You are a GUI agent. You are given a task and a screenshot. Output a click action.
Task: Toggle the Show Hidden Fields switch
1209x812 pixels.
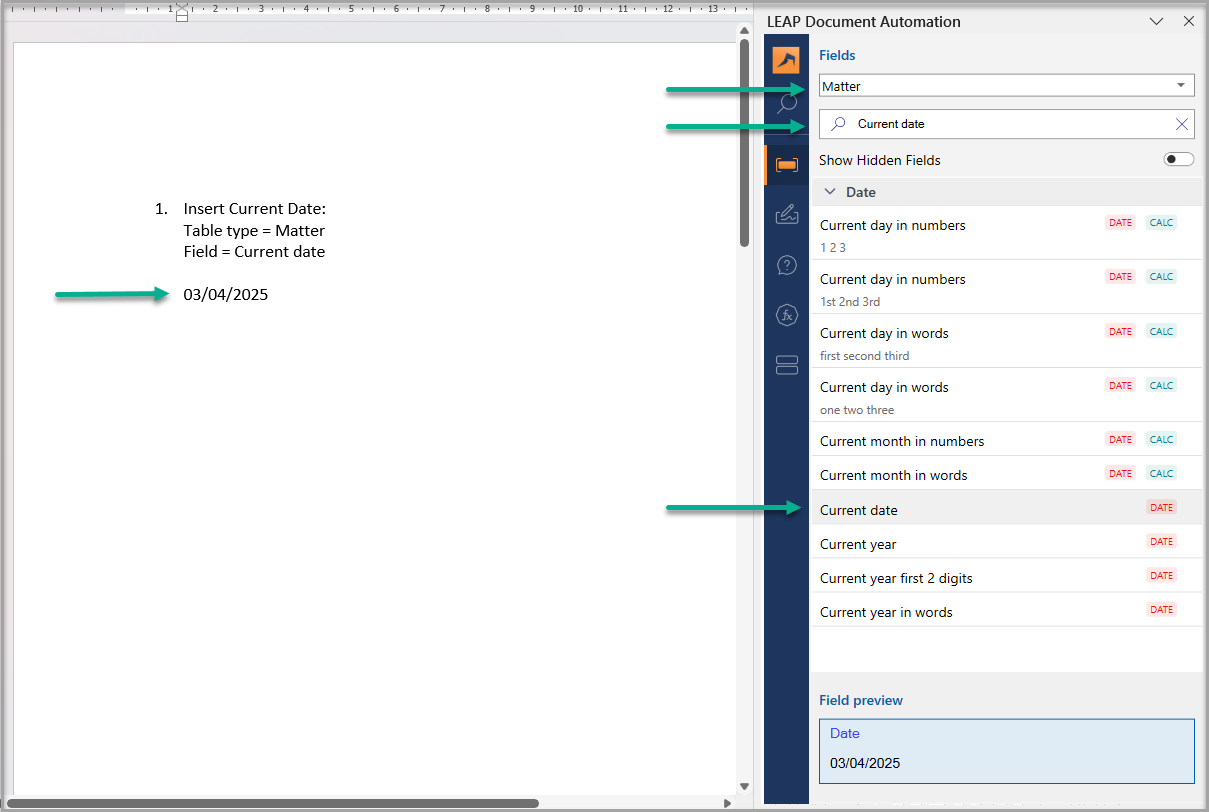1178,160
